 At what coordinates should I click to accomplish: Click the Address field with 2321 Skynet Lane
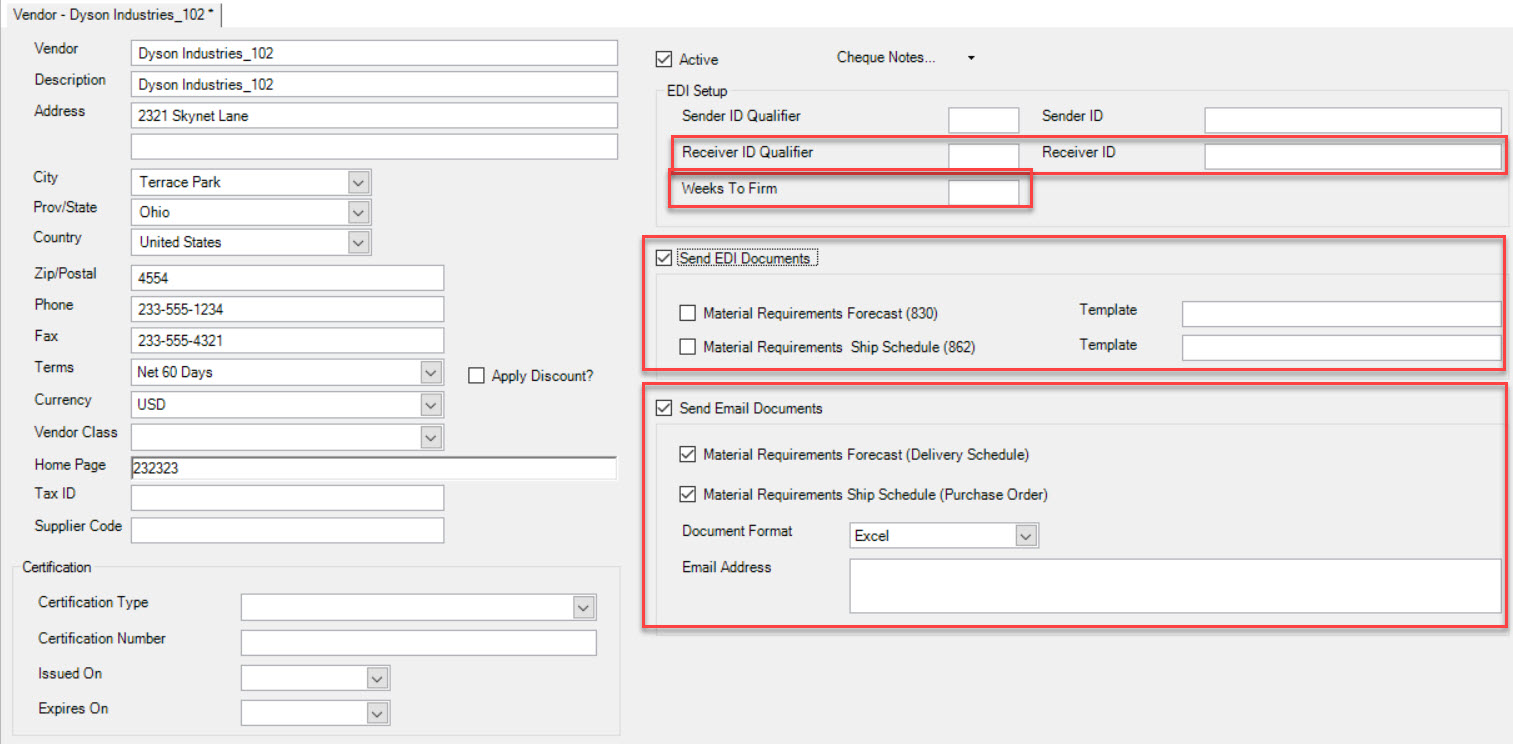tap(375, 116)
